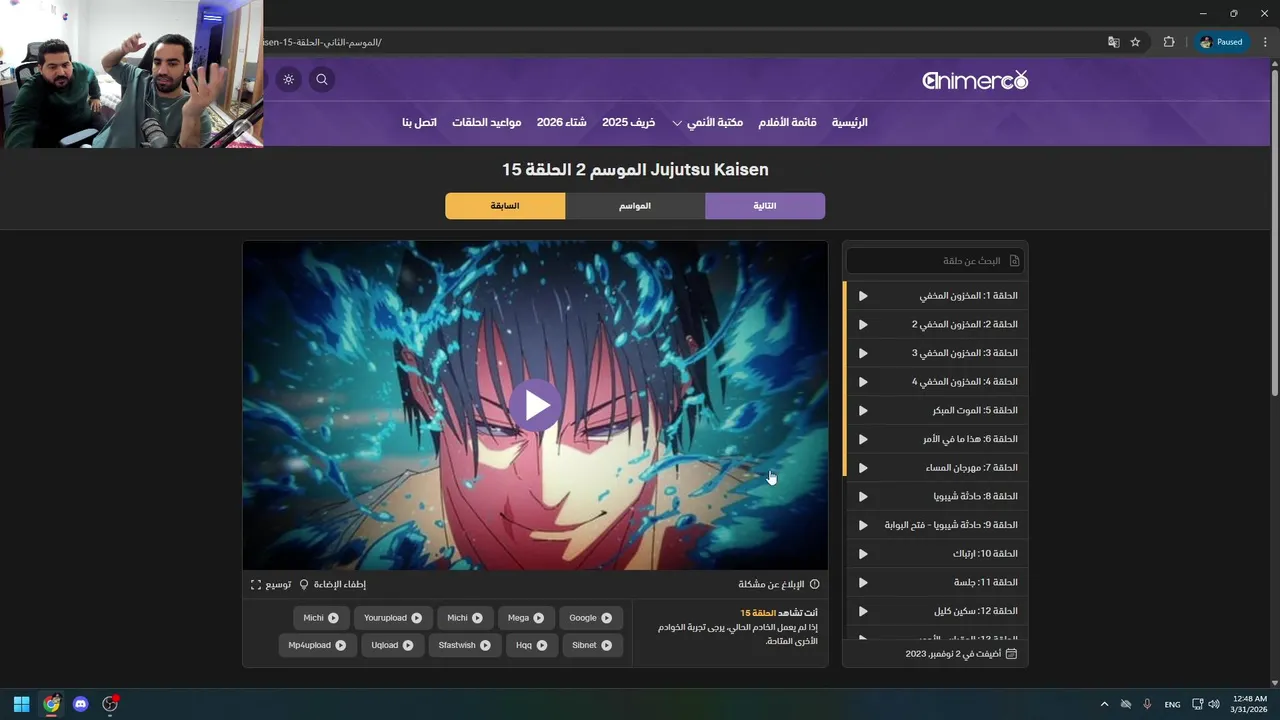This screenshot has height=720, width=1280.
Task: Open the الرئيسية home menu item
Action: click(850, 122)
